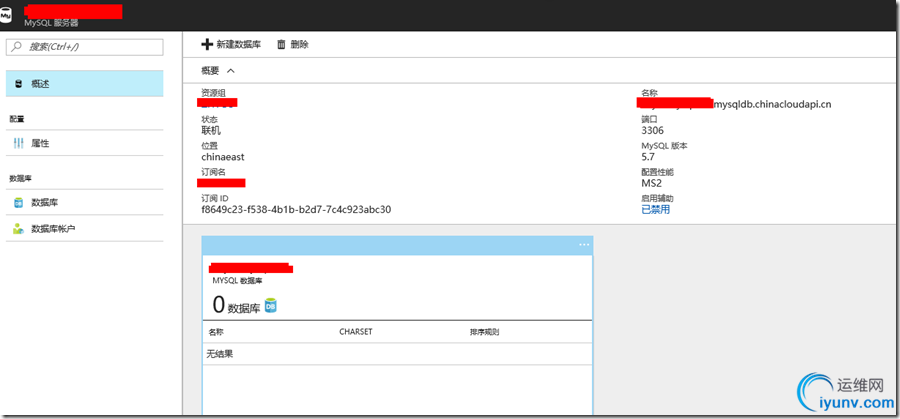Click the performance value MS2
The image size is (900, 419).
[651, 183]
